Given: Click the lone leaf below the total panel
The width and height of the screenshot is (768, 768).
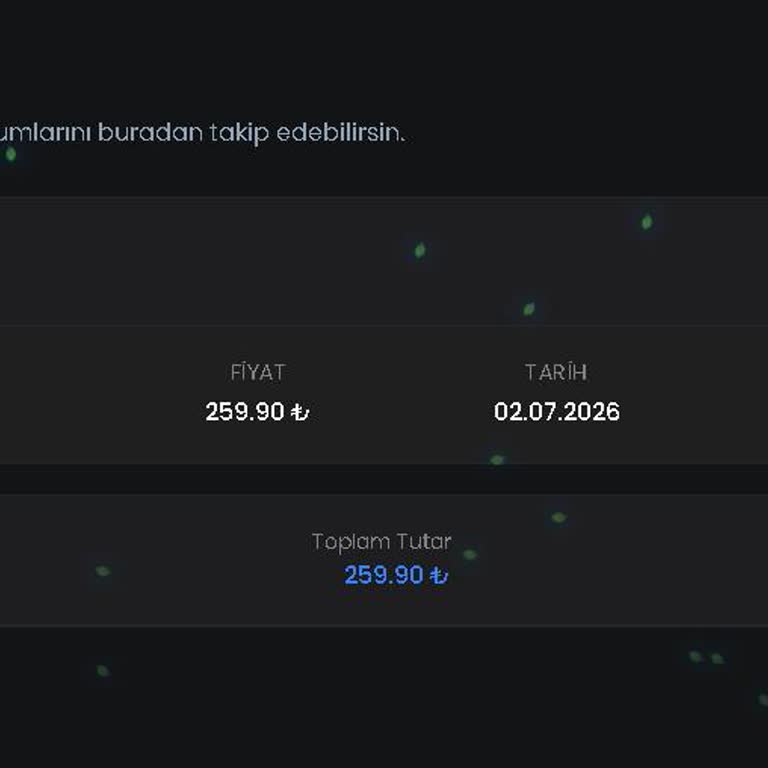Looking at the screenshot, I should pos(103,671).
